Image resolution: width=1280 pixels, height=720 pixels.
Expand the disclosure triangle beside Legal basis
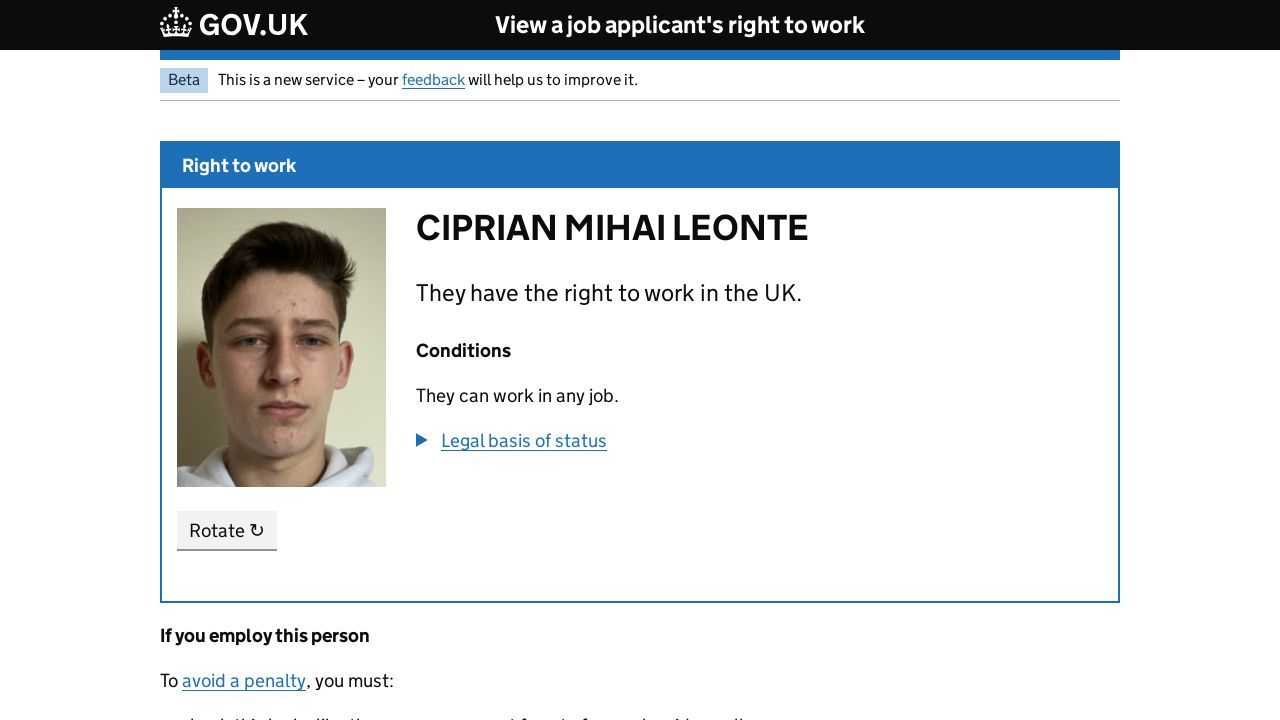pos(422,440)
